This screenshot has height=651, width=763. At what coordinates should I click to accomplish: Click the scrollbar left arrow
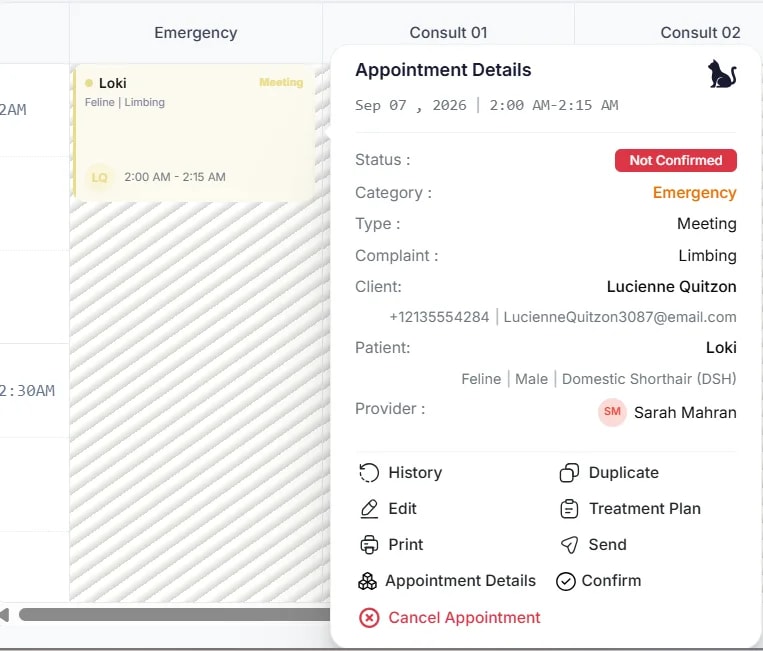click(4, 615)
